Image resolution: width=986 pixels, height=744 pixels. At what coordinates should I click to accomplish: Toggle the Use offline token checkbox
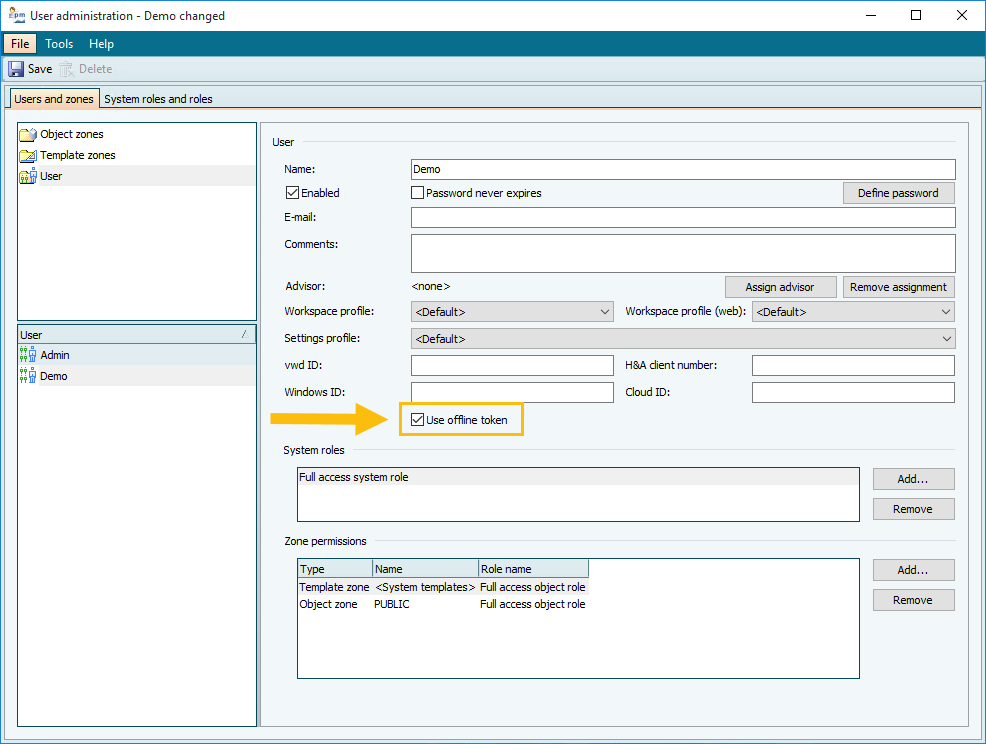click(x=418, y=420)
